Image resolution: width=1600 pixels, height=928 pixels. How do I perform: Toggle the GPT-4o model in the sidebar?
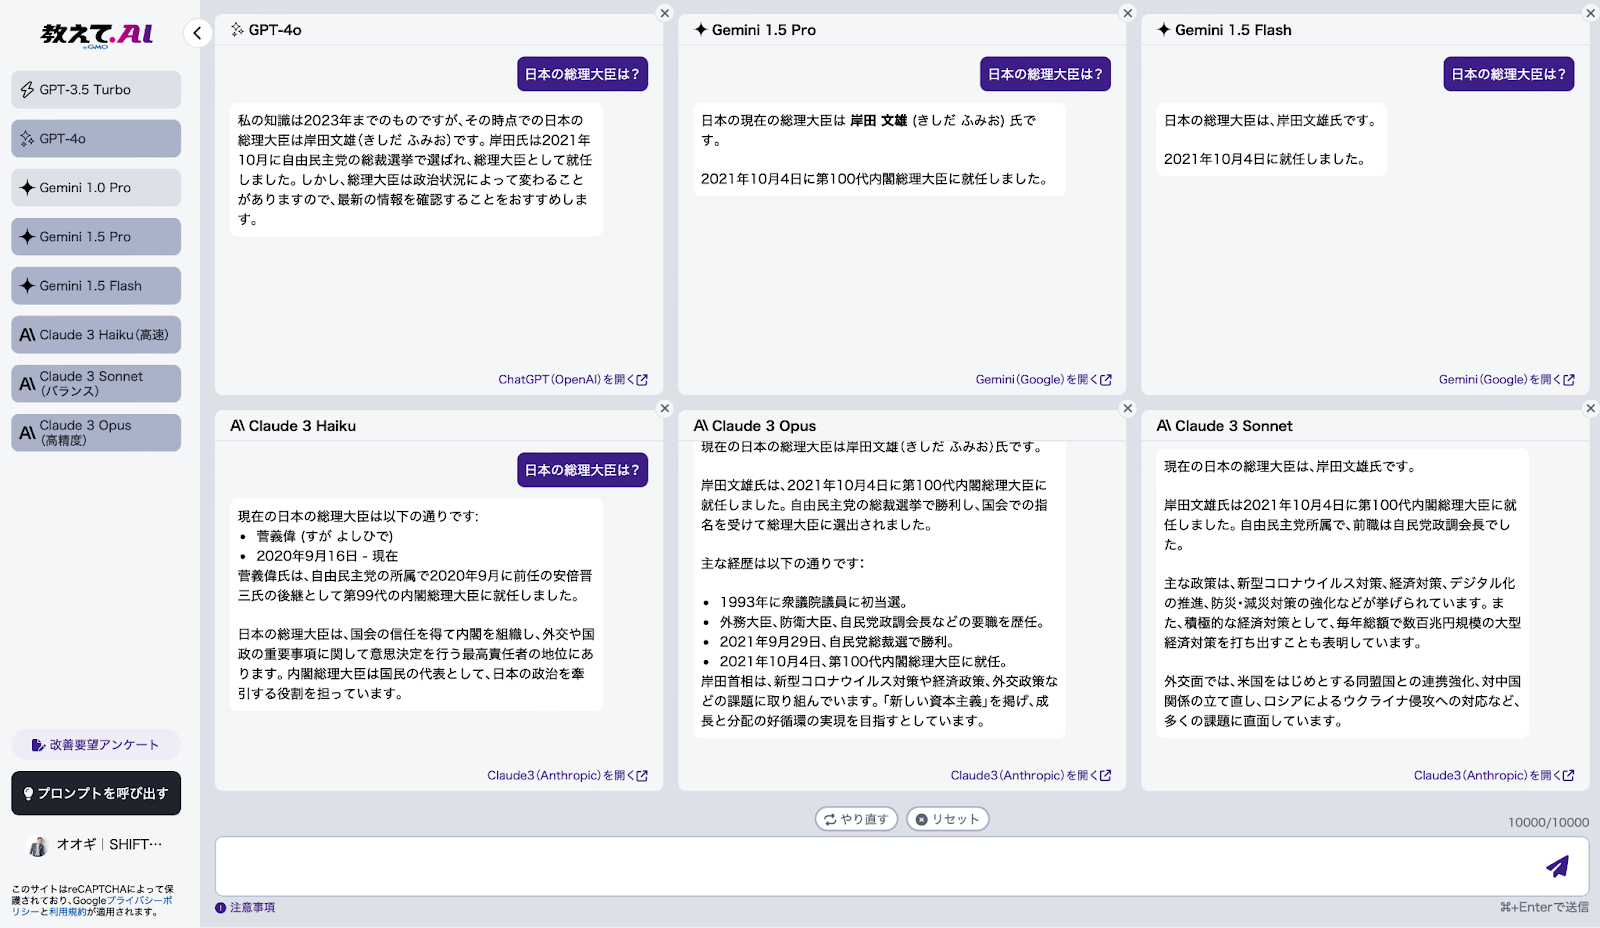pos(96,138)
